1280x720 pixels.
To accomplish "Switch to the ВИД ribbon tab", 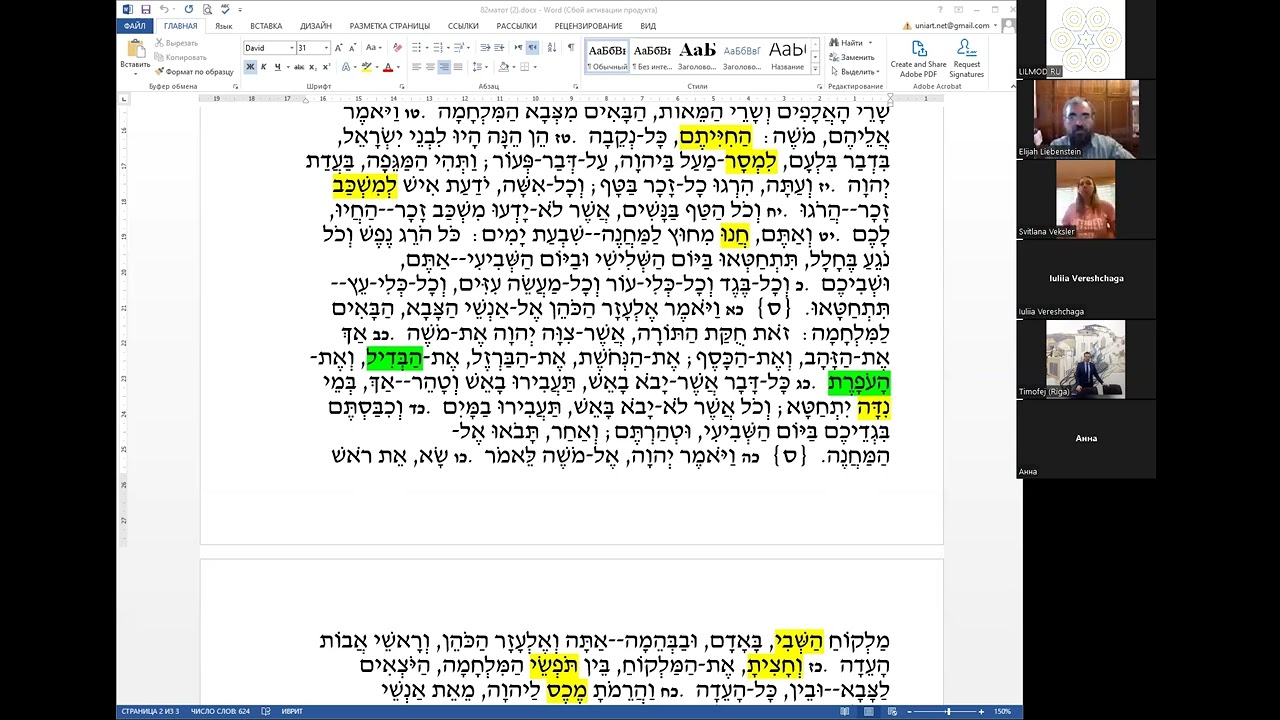I will pyautogui.click(x=648, y=26).
